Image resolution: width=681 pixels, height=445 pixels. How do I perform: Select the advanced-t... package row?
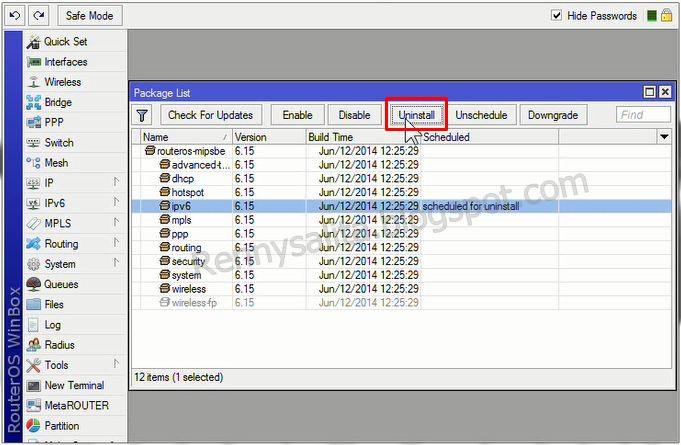[402, 165]
